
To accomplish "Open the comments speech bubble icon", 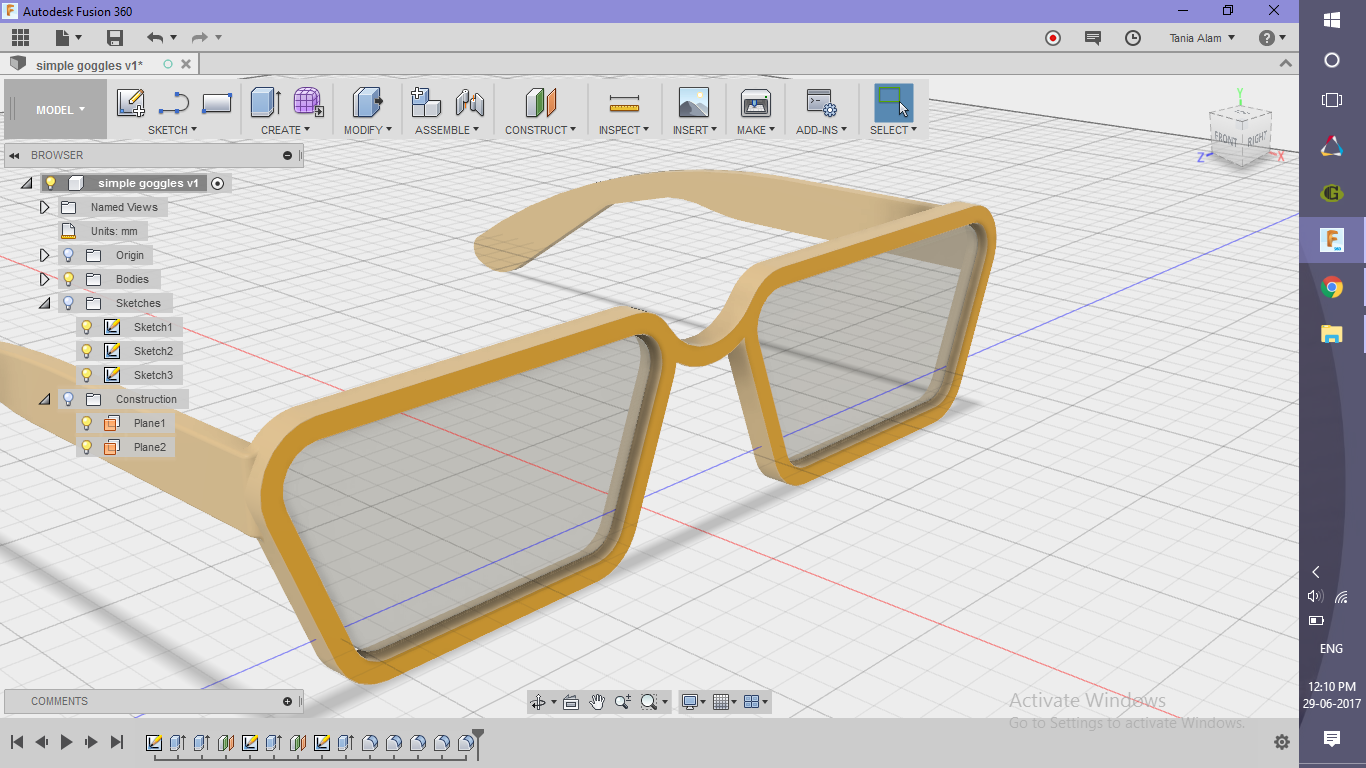I will tap(1093, 38).
